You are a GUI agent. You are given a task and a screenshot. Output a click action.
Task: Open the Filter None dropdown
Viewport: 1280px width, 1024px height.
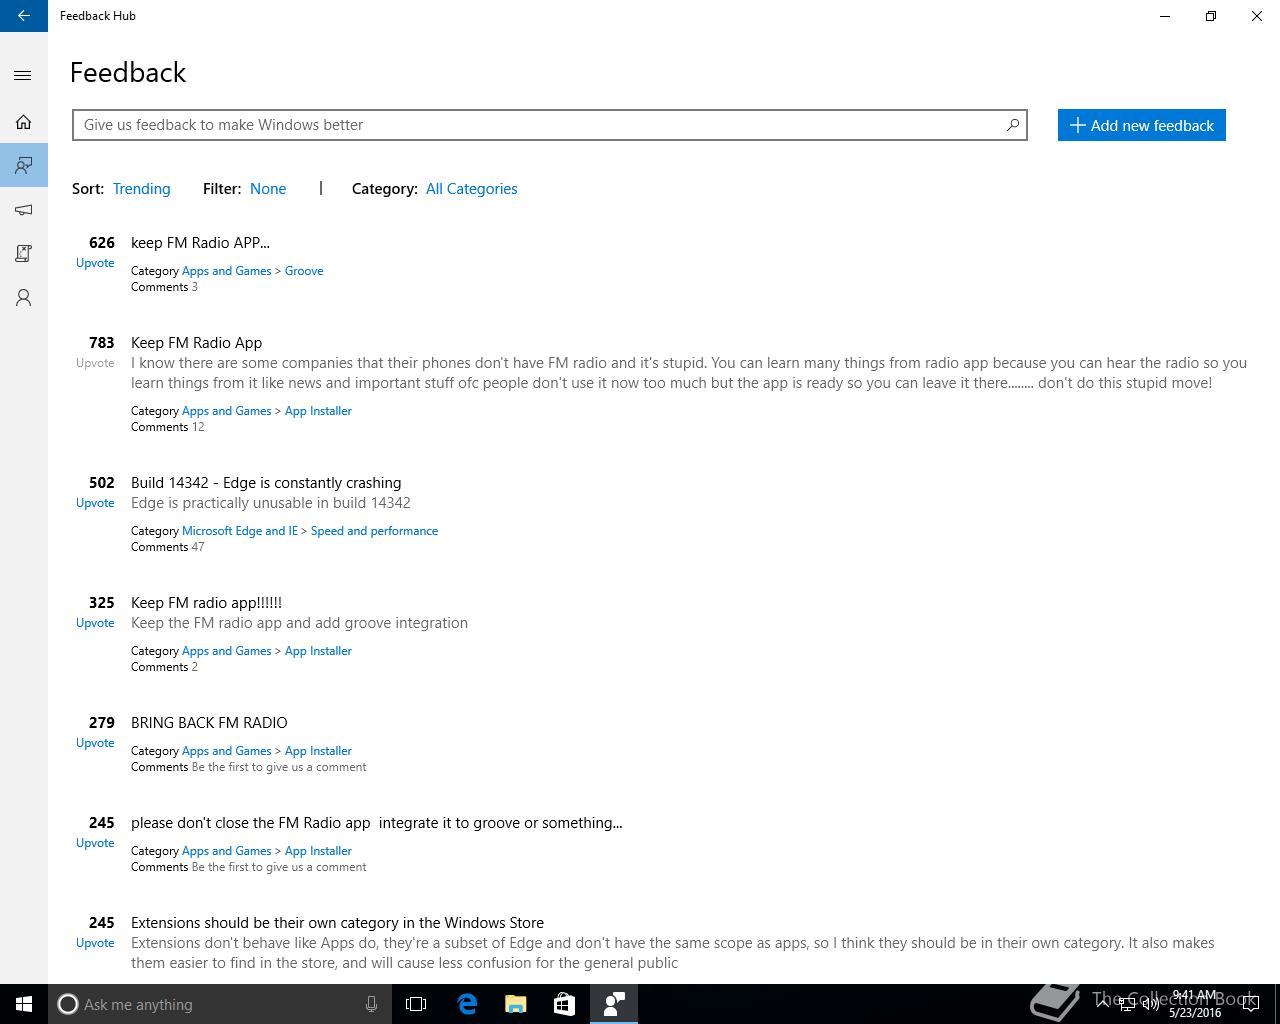(268, 189)
